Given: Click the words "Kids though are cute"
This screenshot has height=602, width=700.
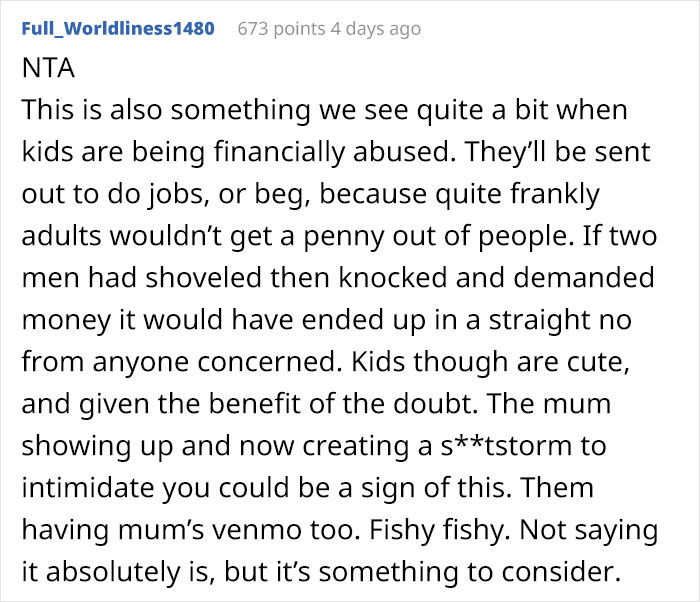Looking at the screenshot, I should click(490, 361).
